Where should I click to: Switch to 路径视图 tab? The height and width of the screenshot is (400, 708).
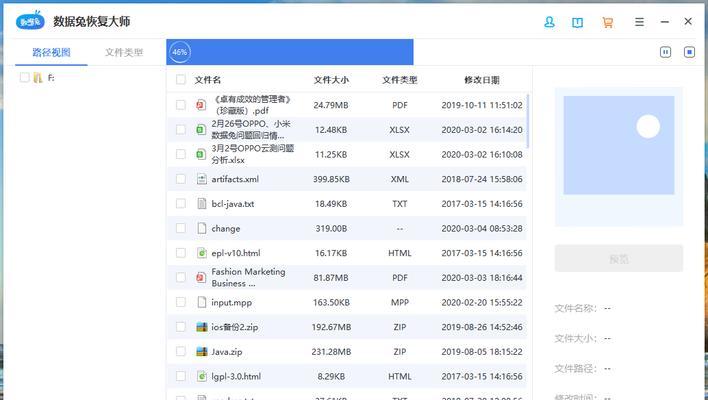pyautogui.click(x=51, y=52)
